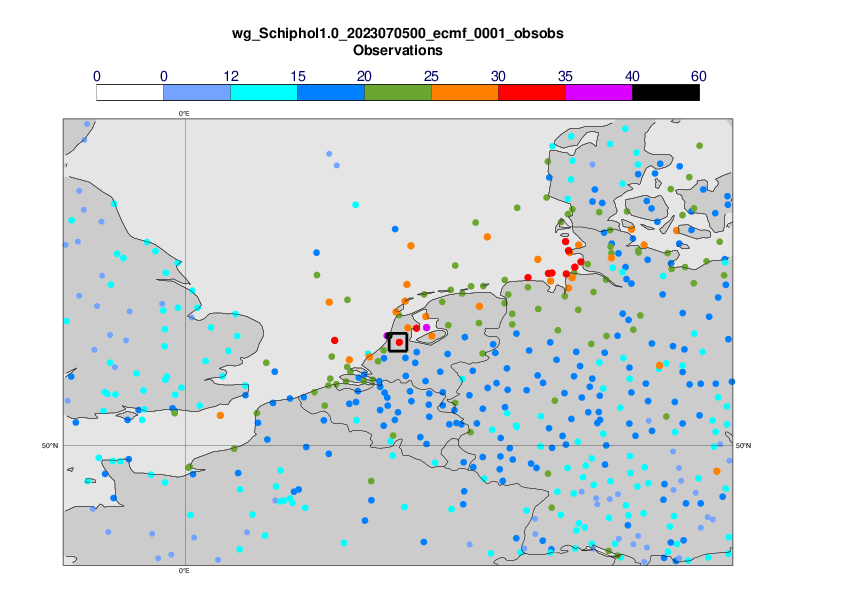Click the white 0-0 legend color swatch
Screen dimensions: 842x596
point(130,93)
